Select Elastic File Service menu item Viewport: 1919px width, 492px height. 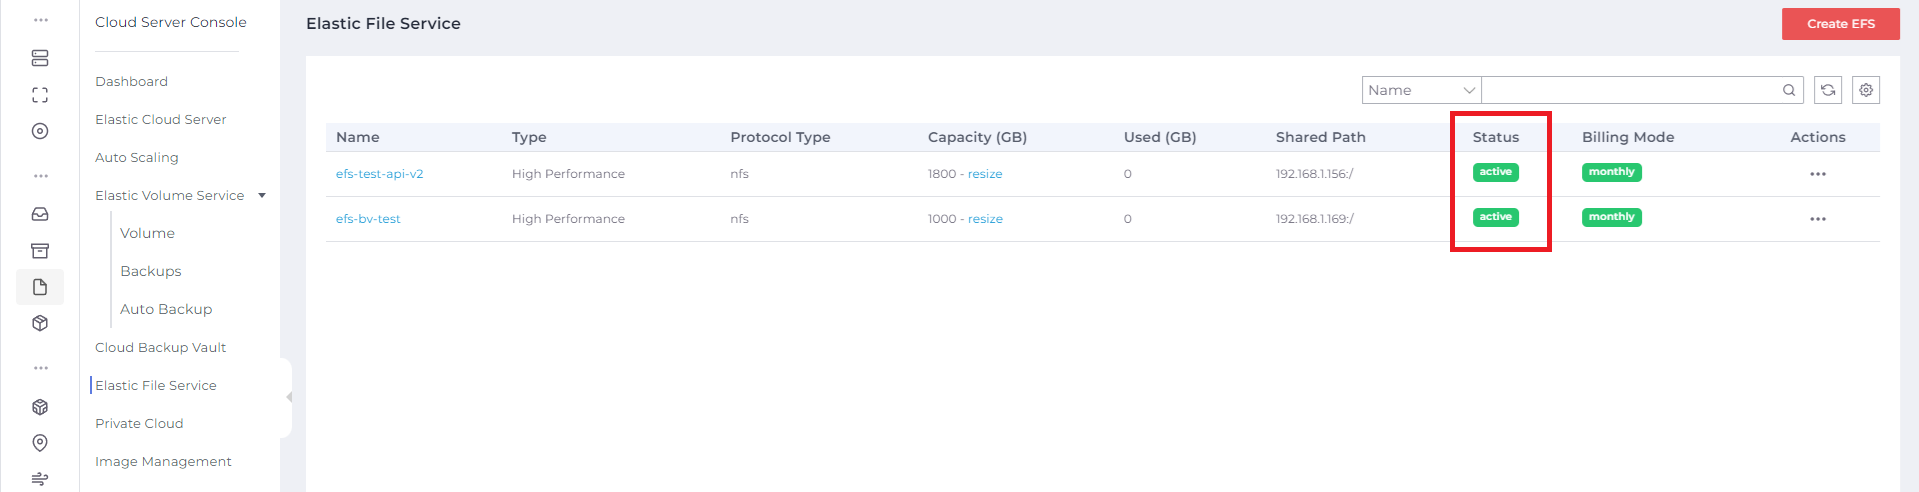(155, 385)
